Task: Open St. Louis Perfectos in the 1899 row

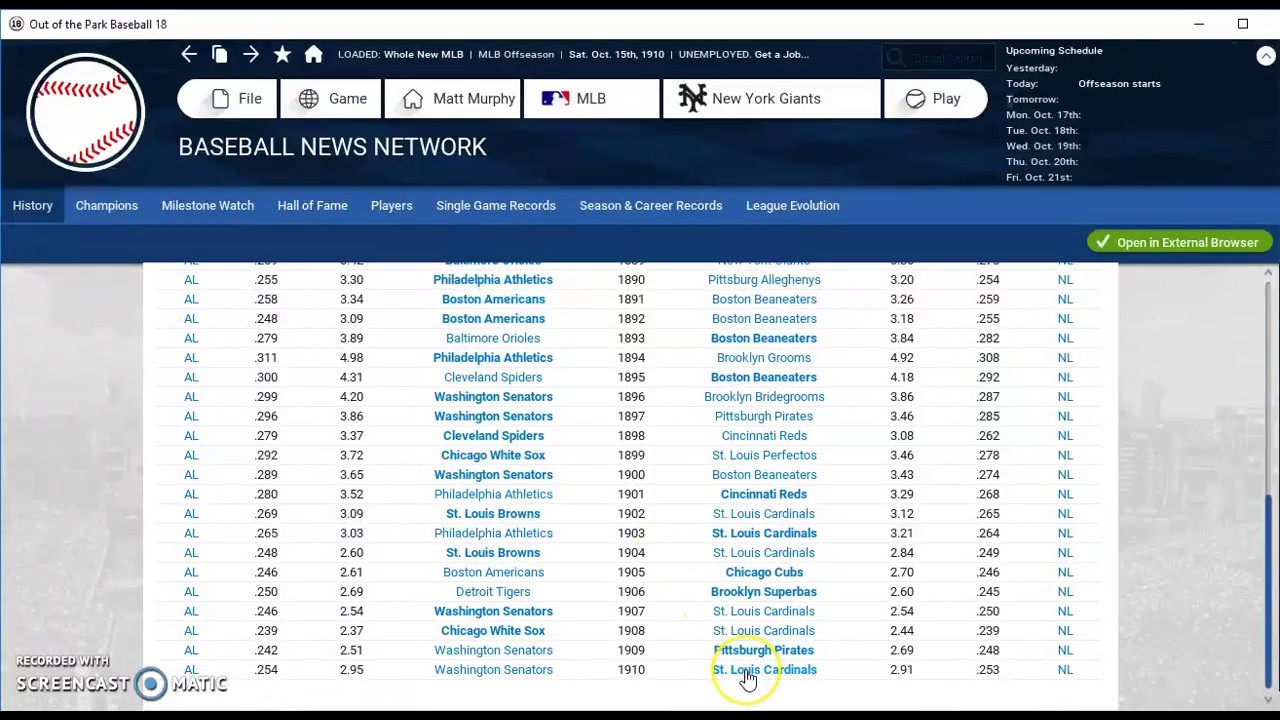Action: coord(764,455)
